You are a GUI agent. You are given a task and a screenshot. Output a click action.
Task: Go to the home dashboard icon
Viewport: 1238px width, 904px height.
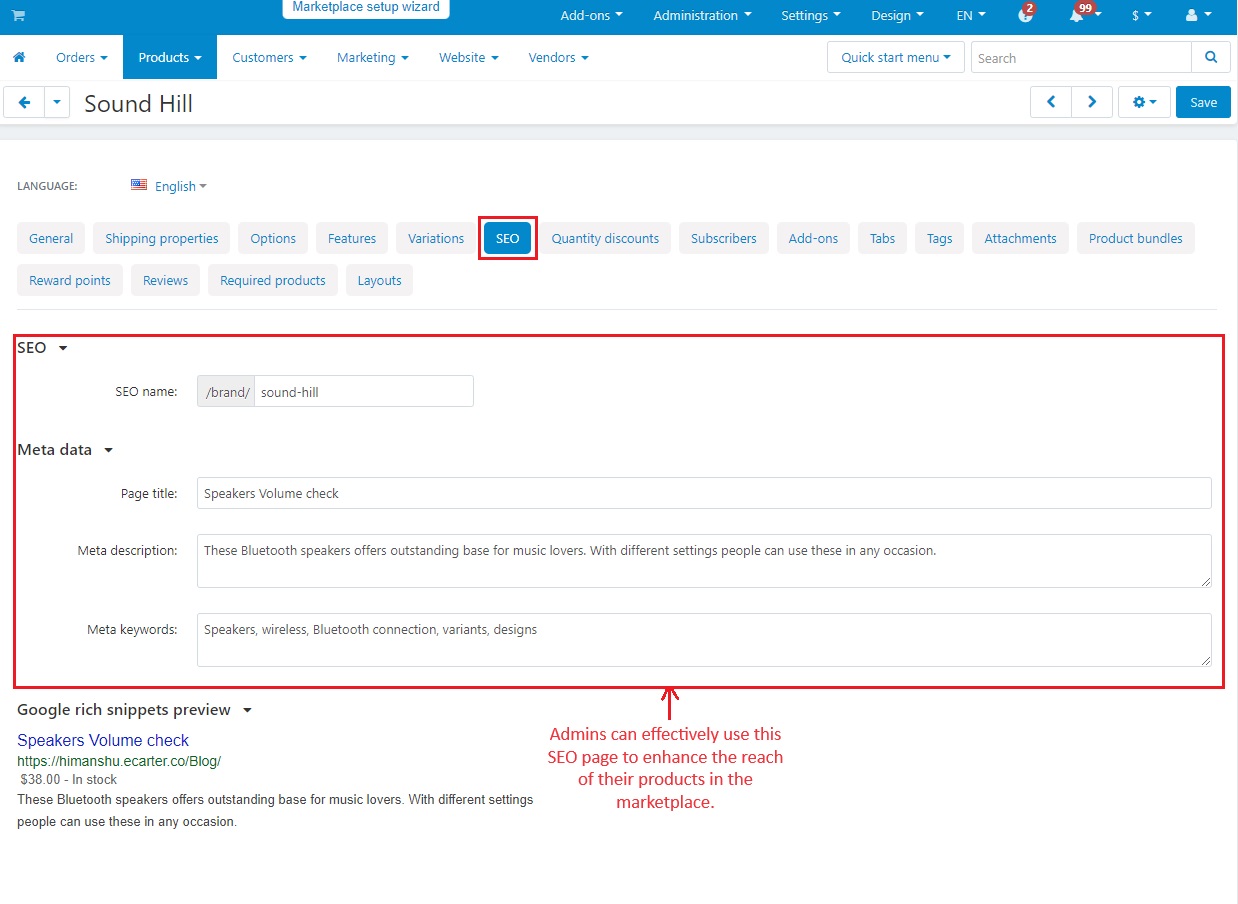19,57
